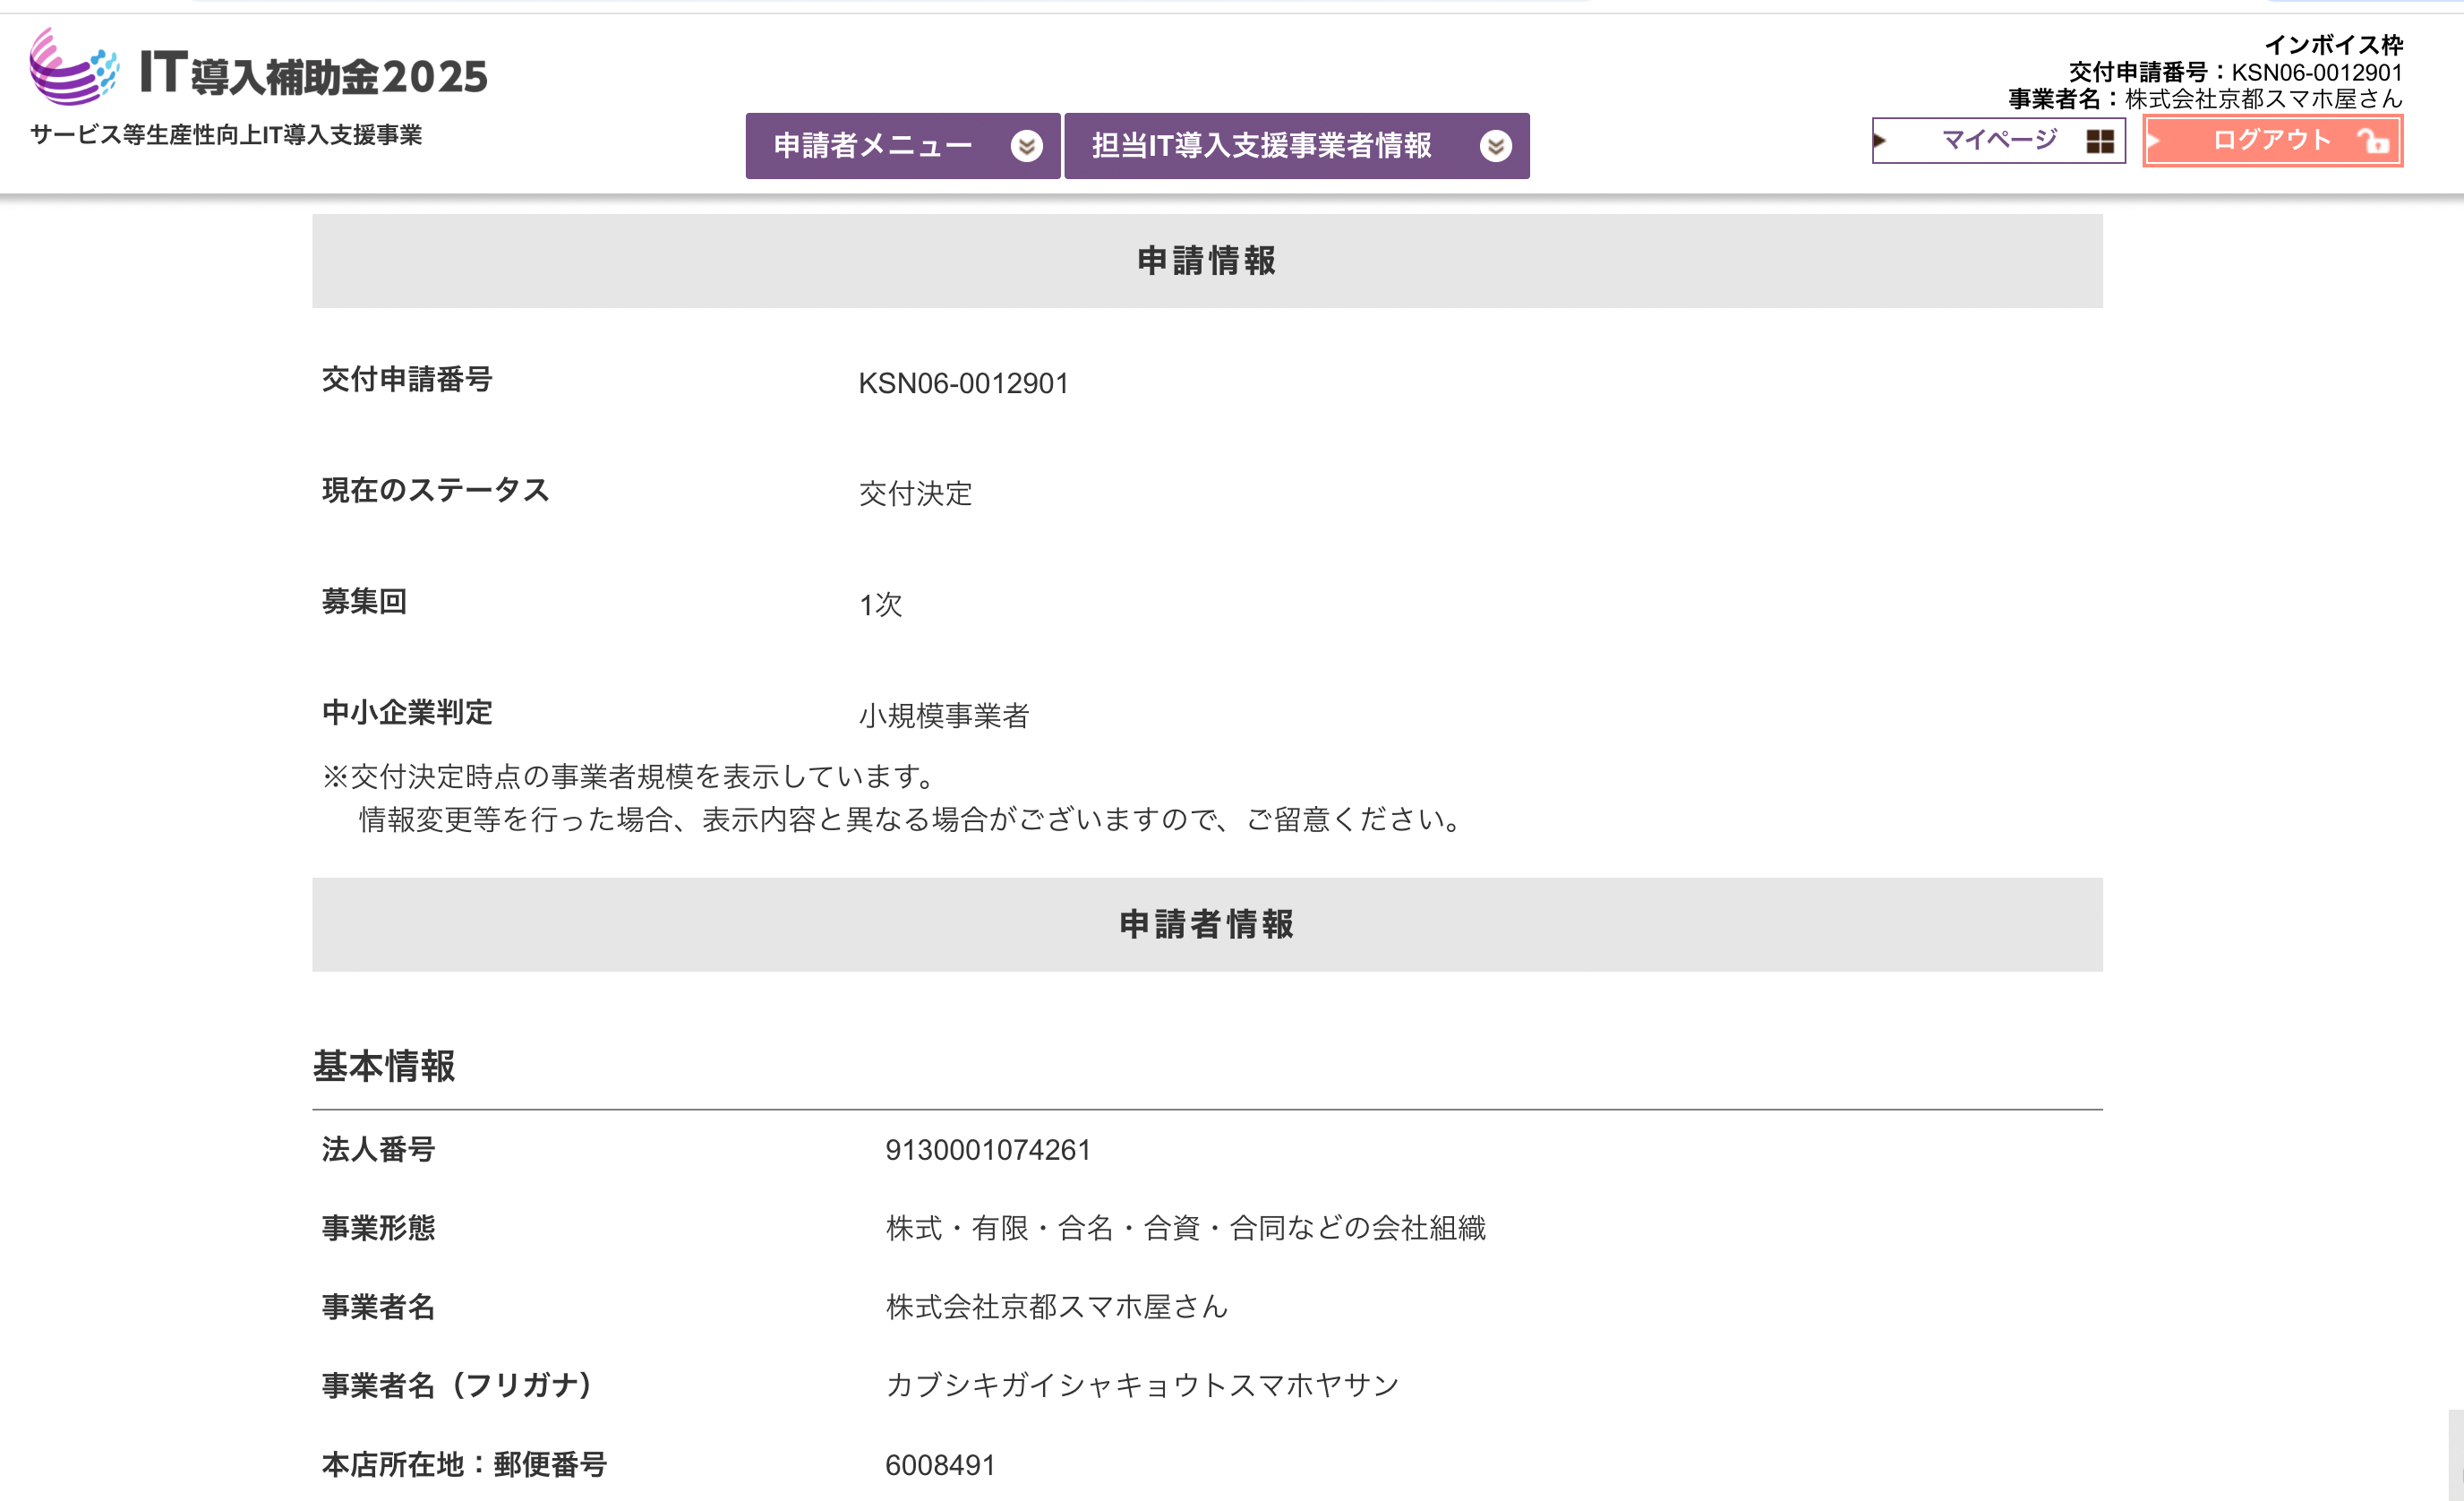Go to マイページ
This screenshot has width=2464, height=1501.
point(1998,140)
